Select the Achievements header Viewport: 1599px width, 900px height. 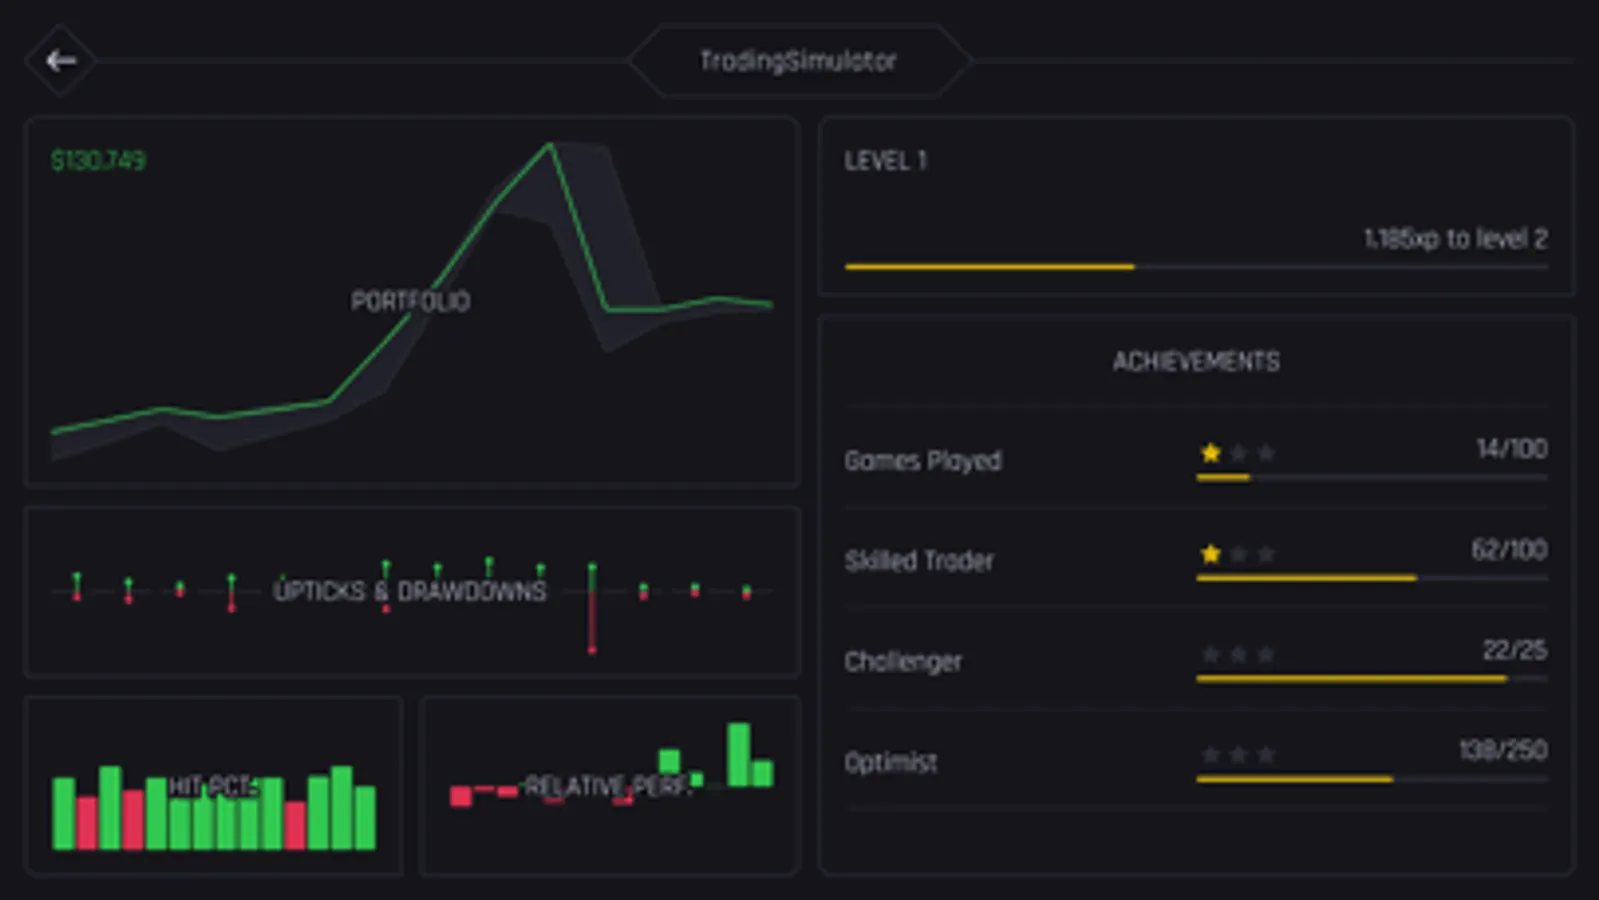(1196, 361)
